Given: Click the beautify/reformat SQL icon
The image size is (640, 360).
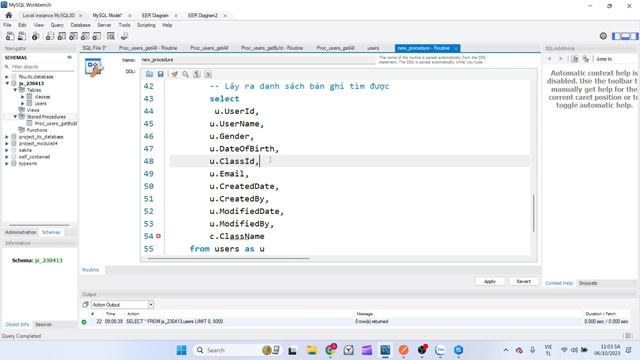Looking at the screenshot, I should 174,74.
